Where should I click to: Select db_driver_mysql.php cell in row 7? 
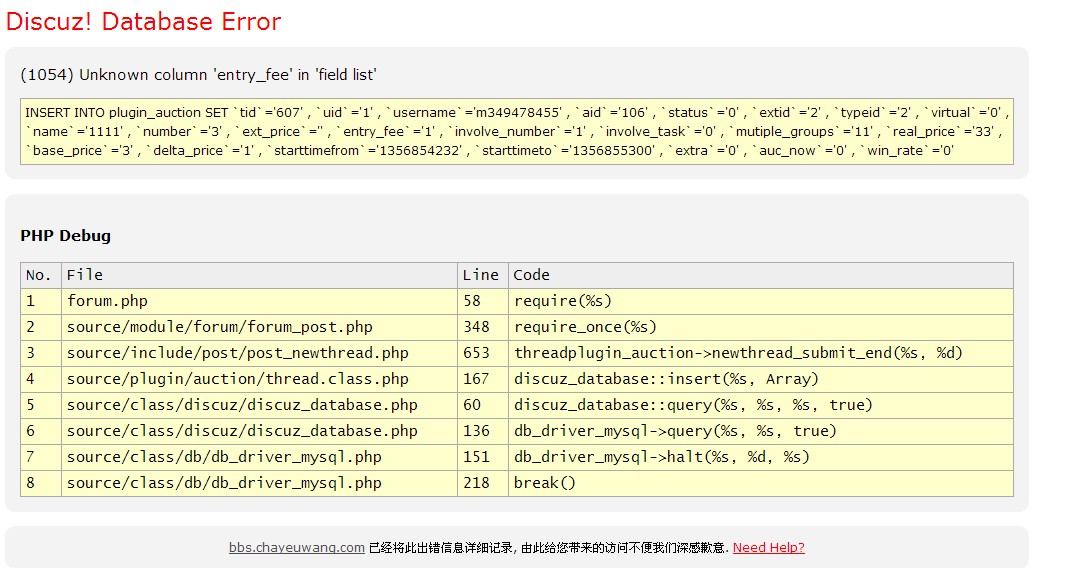pyautogui.click(x=259, y=457)
